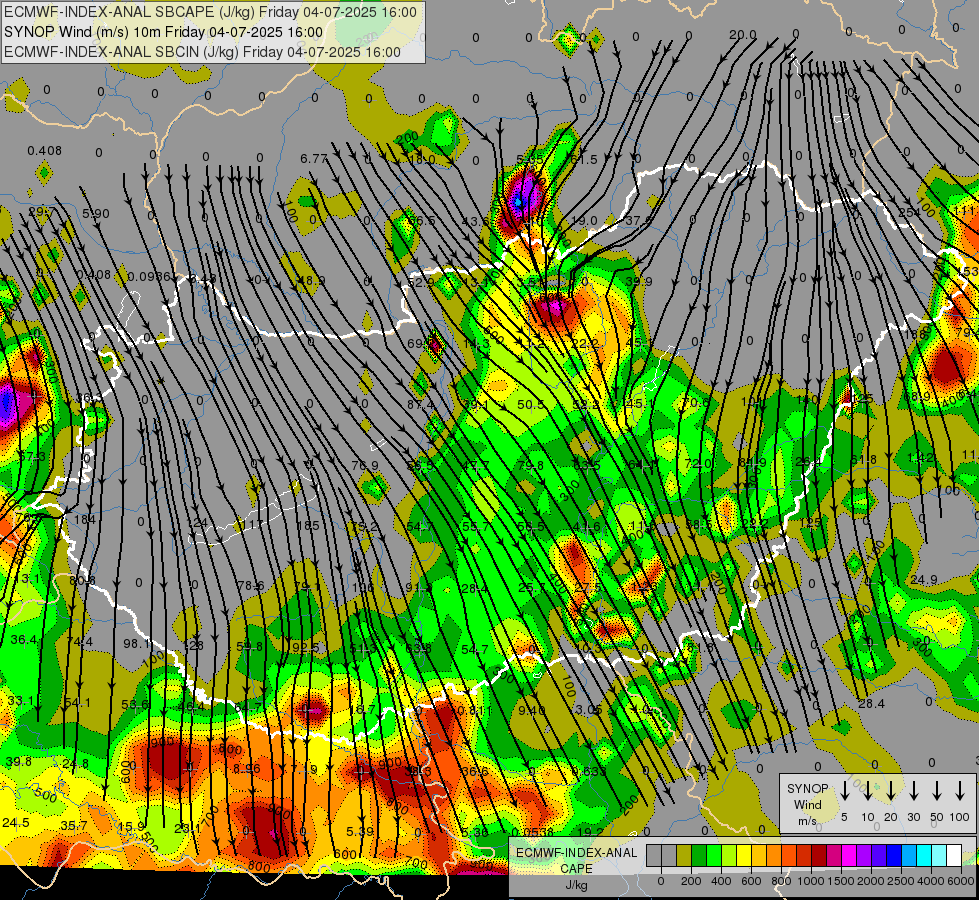979x900 pixels.
Task: Pick the cyan swatch in CAPE scale
Action: (x=923, y=856)
